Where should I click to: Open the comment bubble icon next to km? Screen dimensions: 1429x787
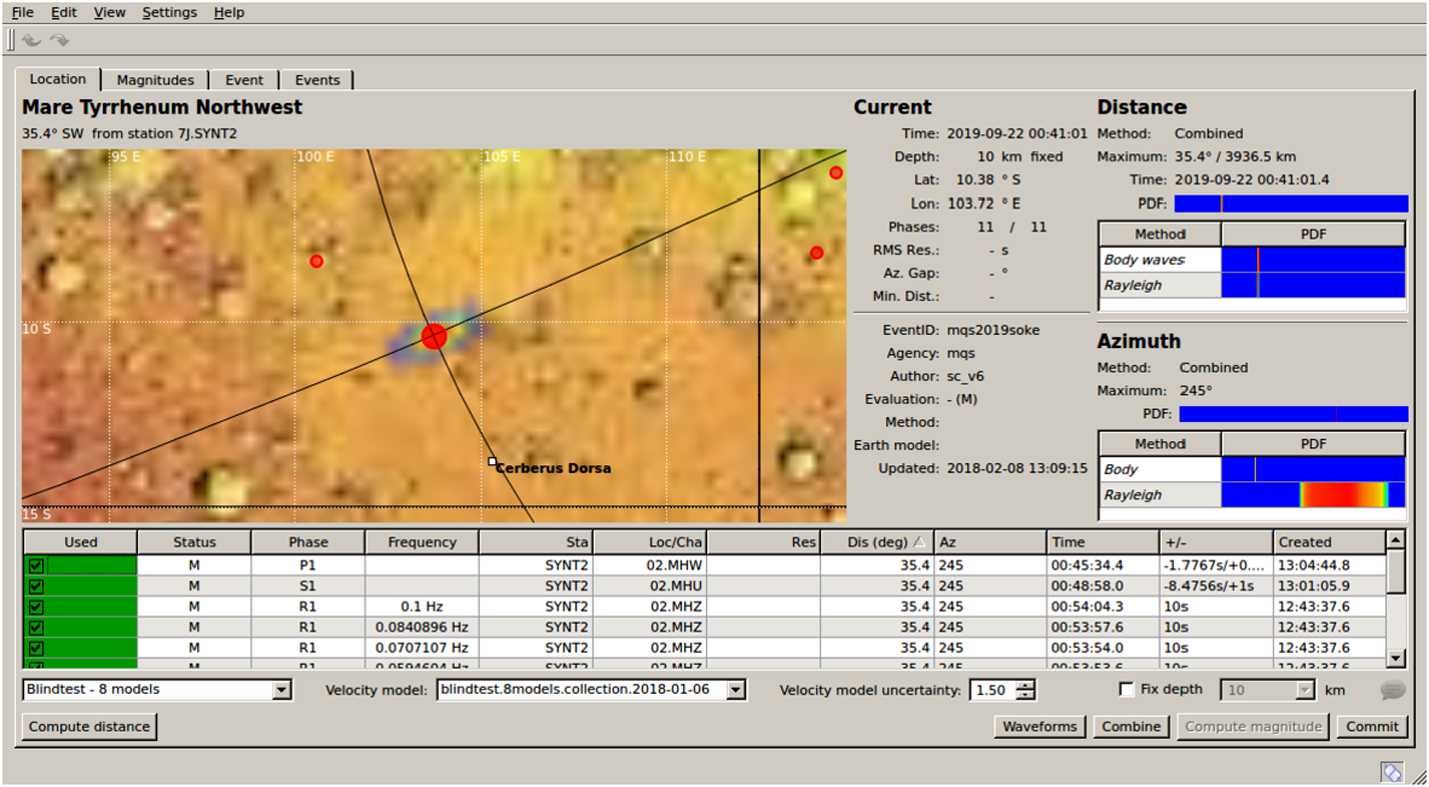(x=1391, y=690)
